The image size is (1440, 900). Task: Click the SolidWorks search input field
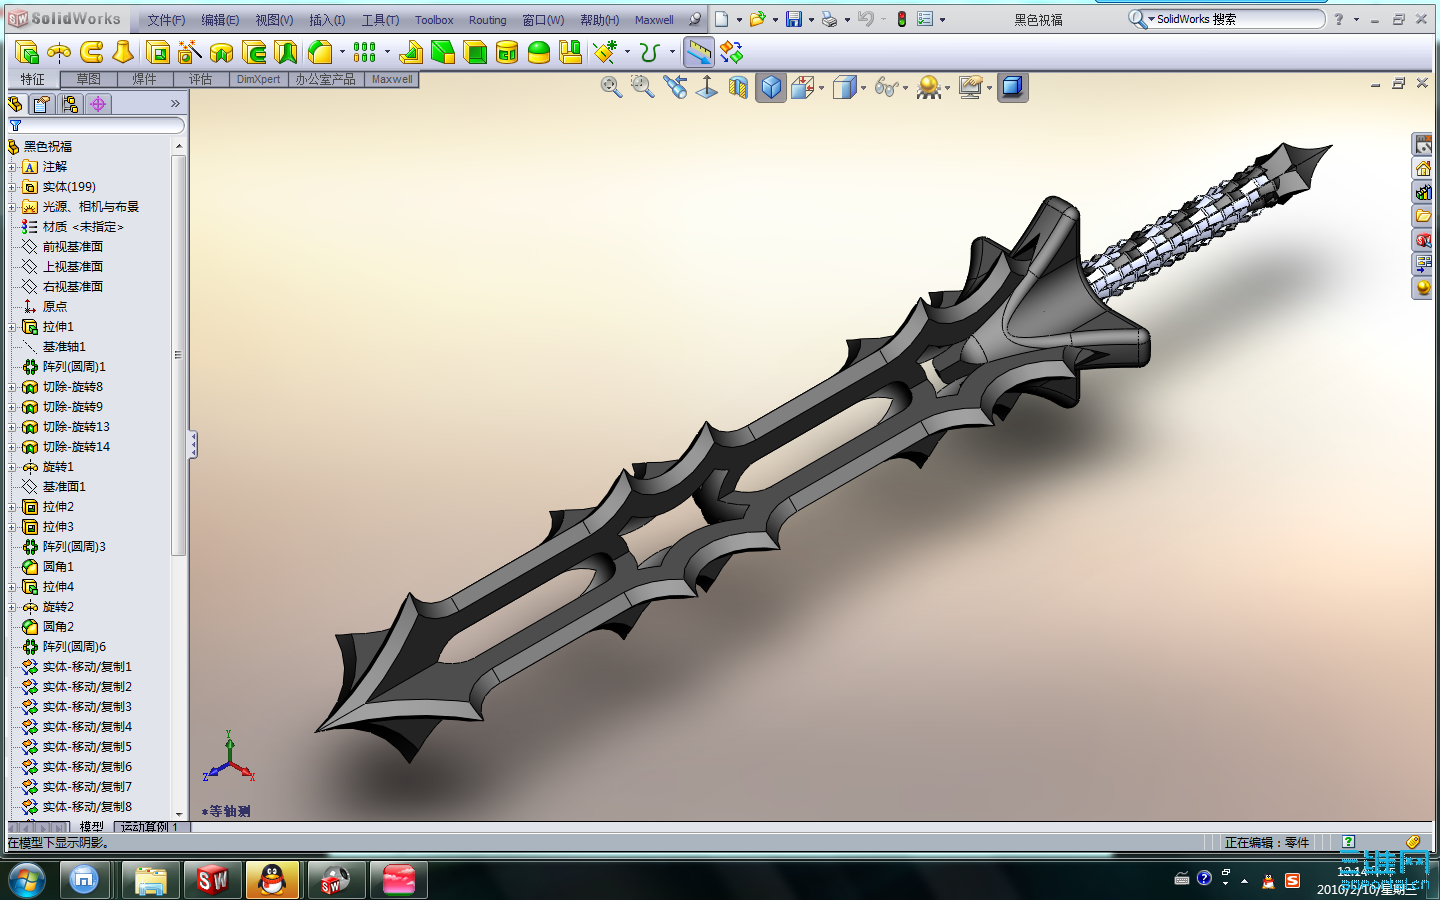[x=1238, y=19]
